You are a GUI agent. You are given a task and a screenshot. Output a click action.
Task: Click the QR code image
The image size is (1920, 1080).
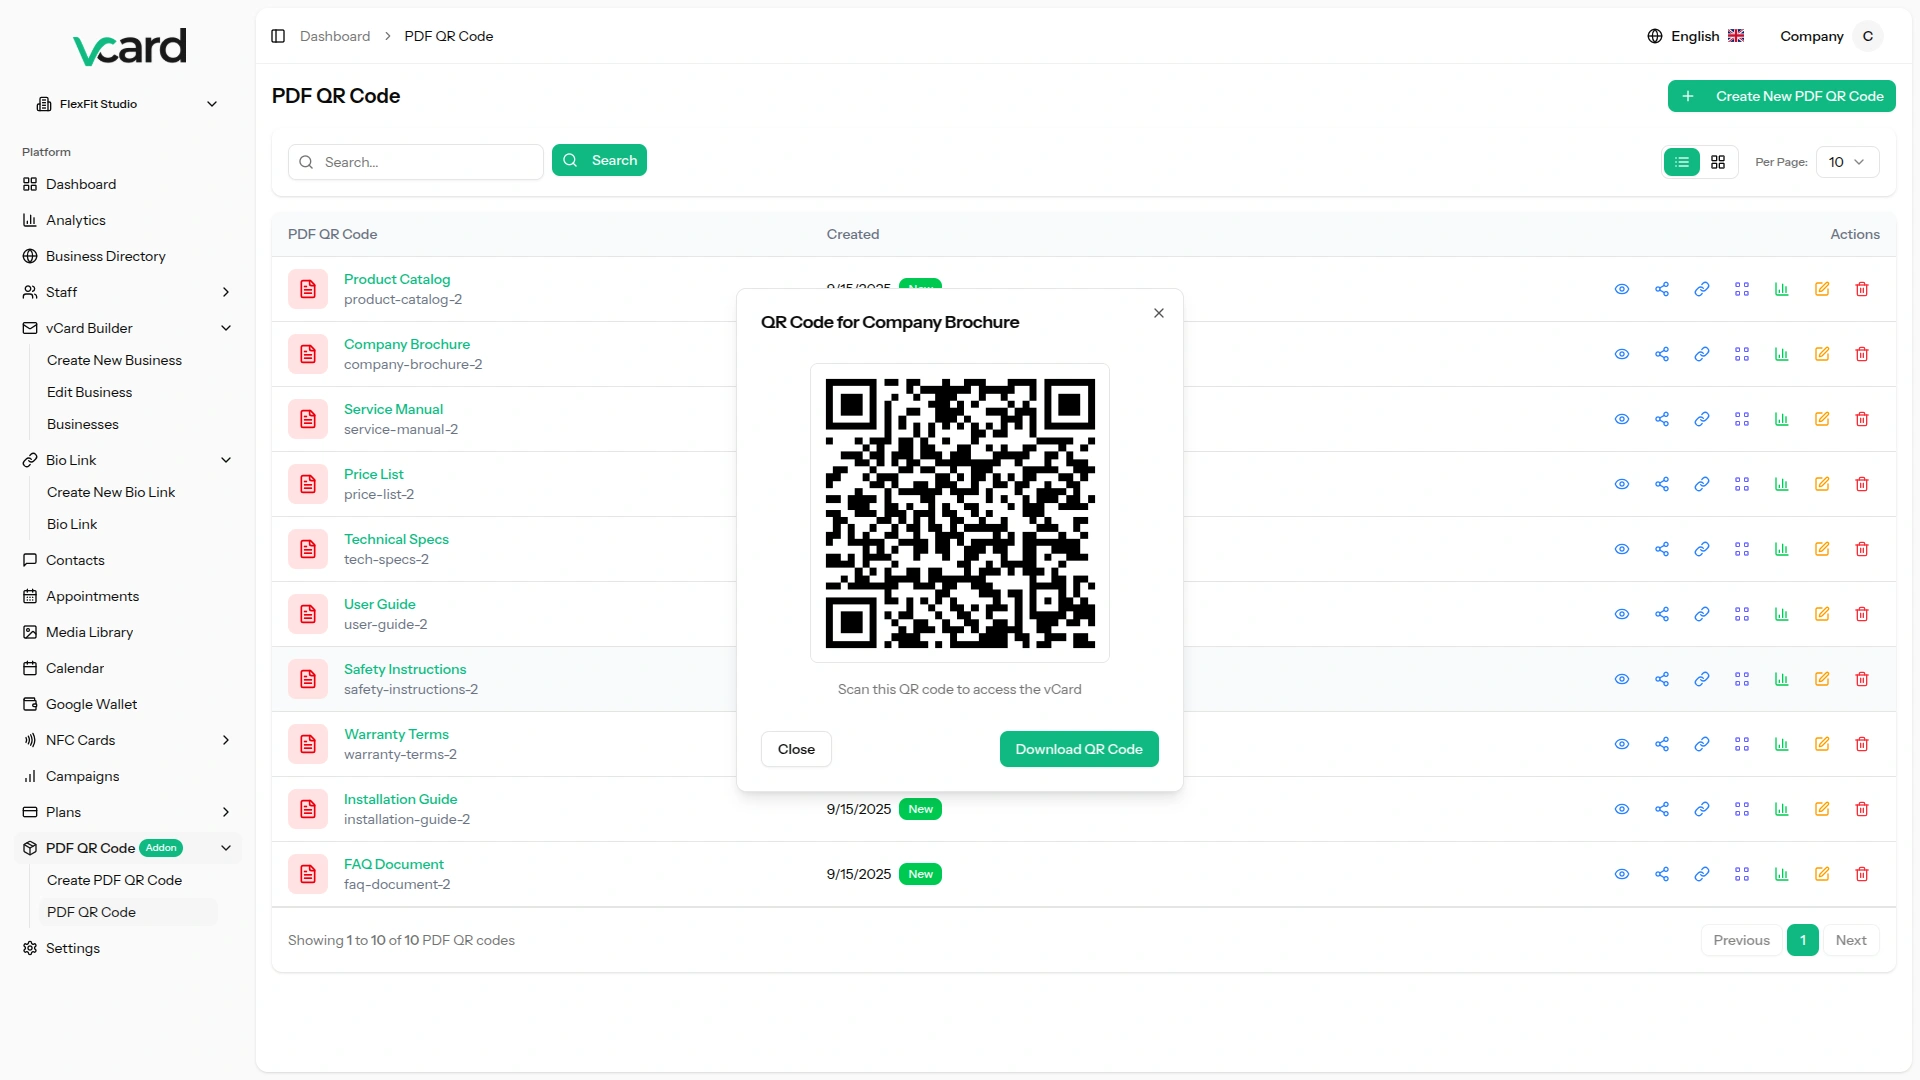[x=960, y=513]
